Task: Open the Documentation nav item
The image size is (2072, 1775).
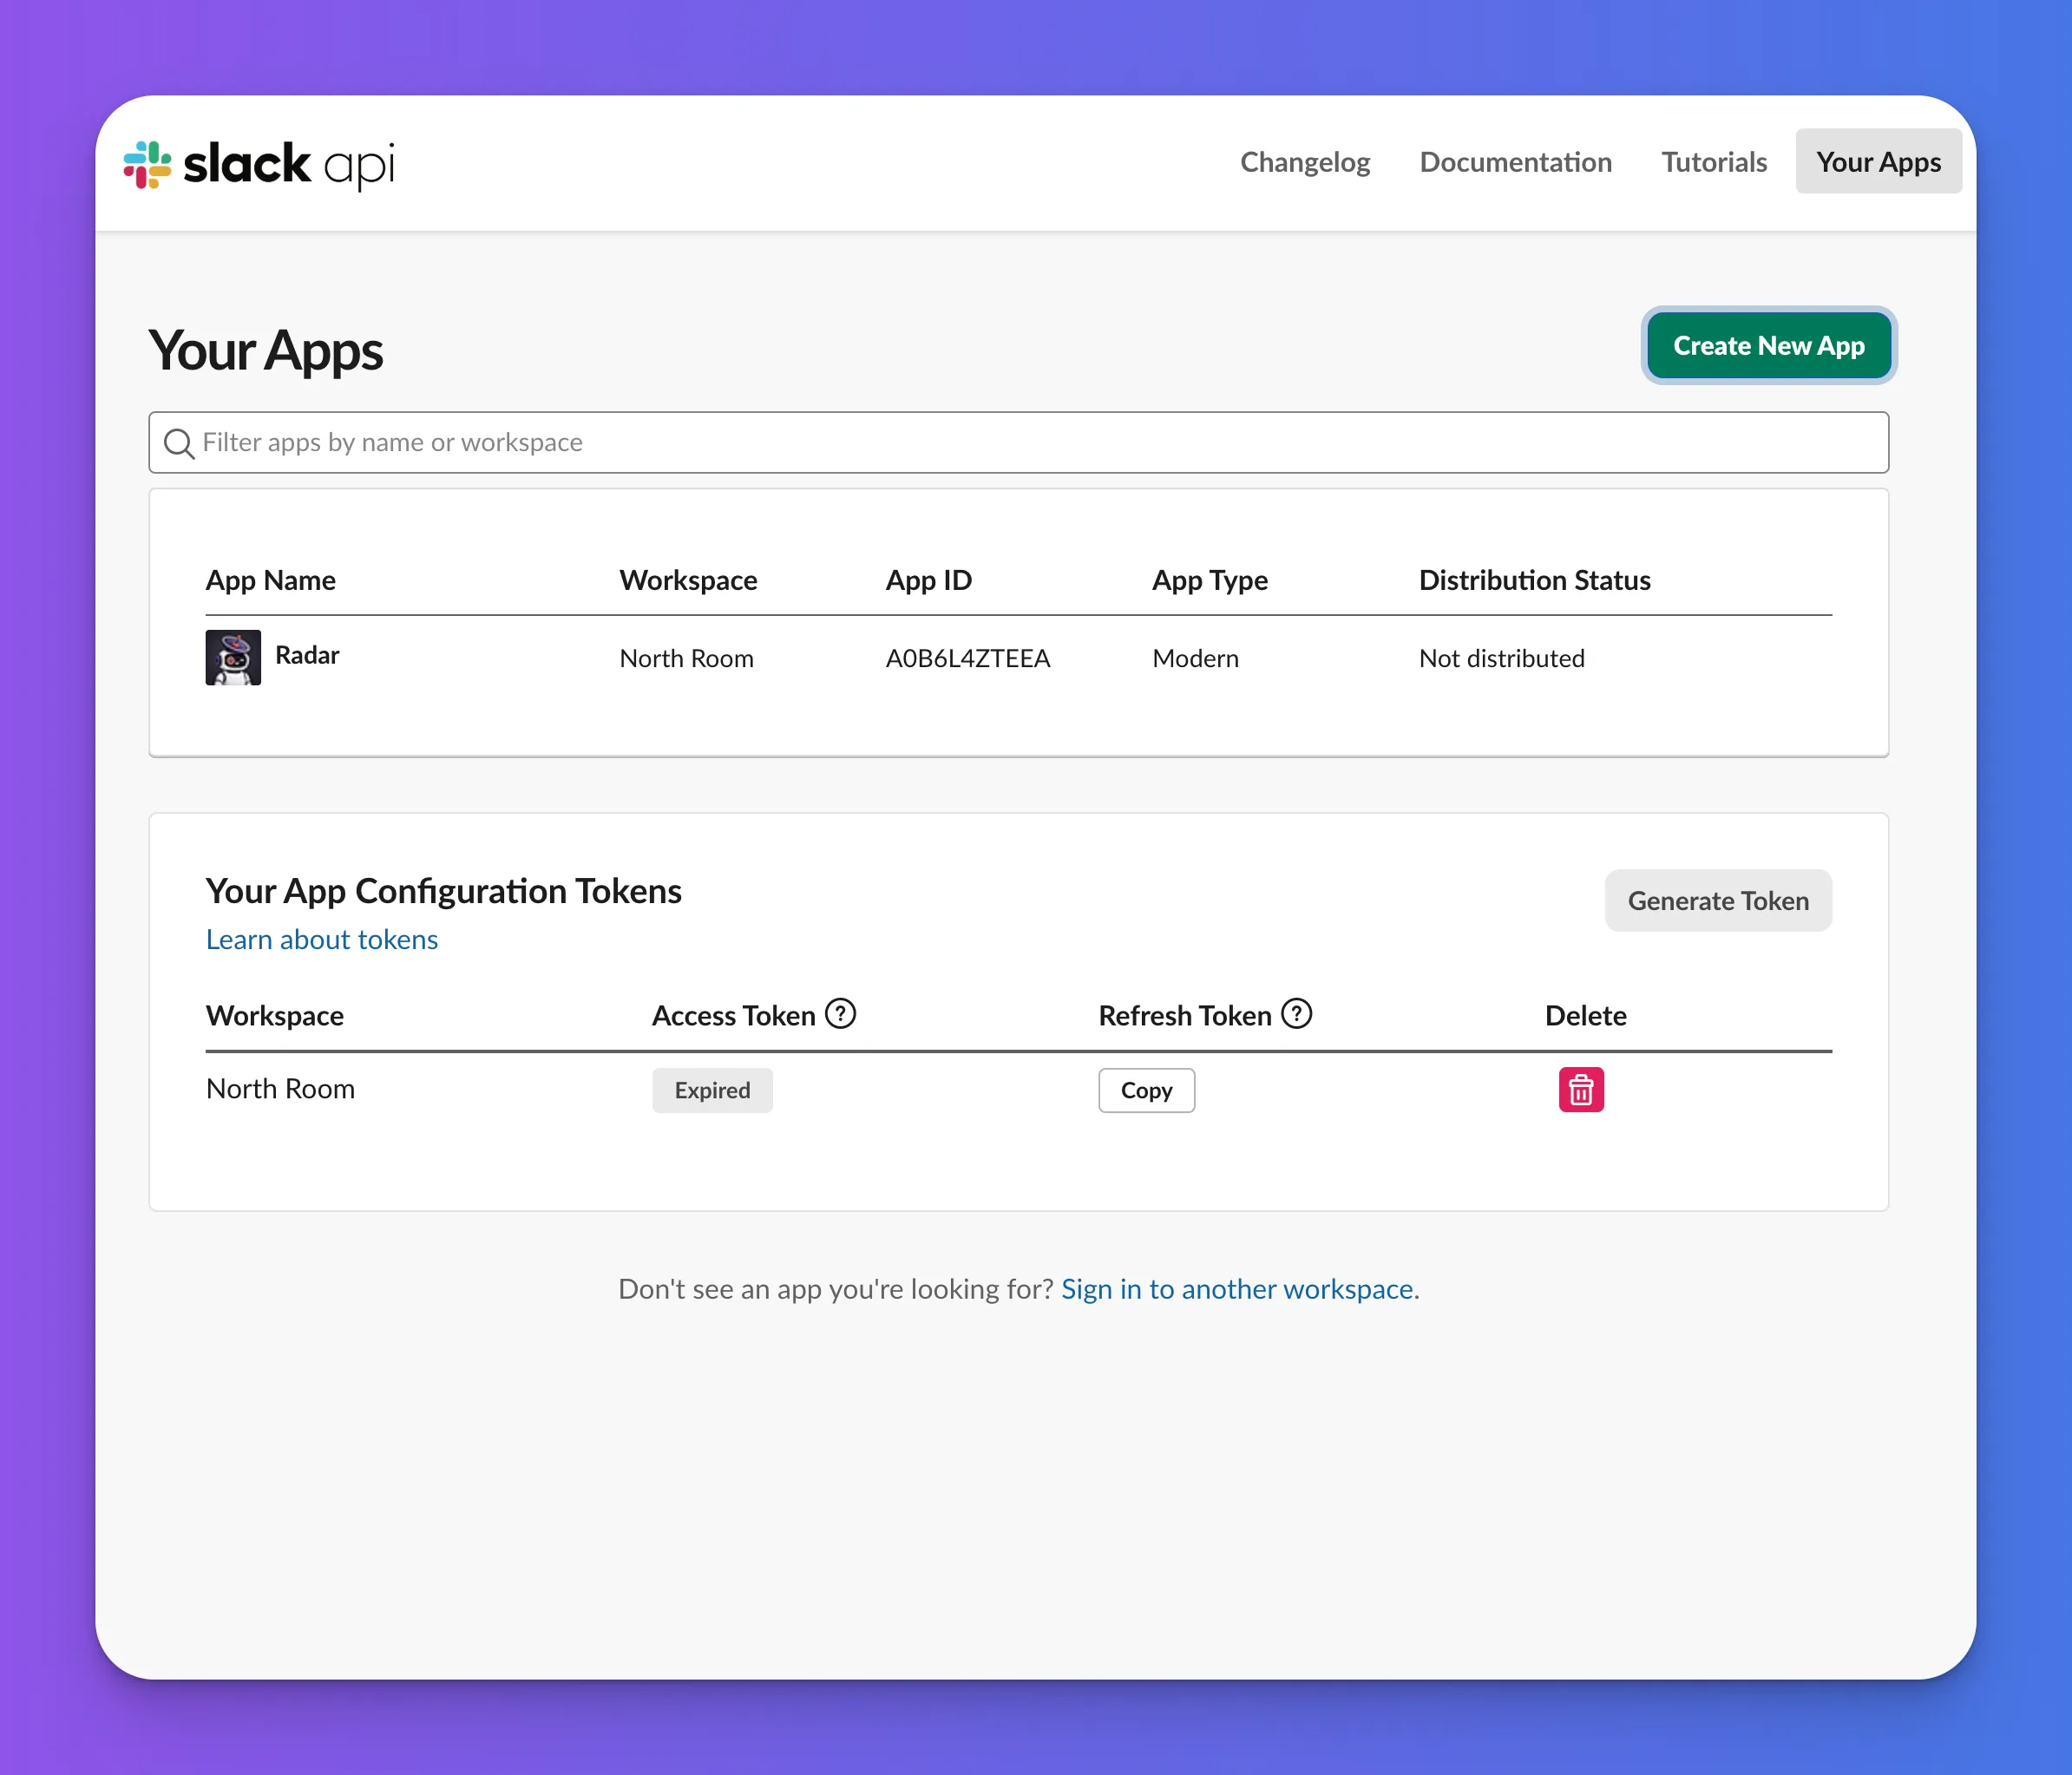Action: coord(1515,162)
